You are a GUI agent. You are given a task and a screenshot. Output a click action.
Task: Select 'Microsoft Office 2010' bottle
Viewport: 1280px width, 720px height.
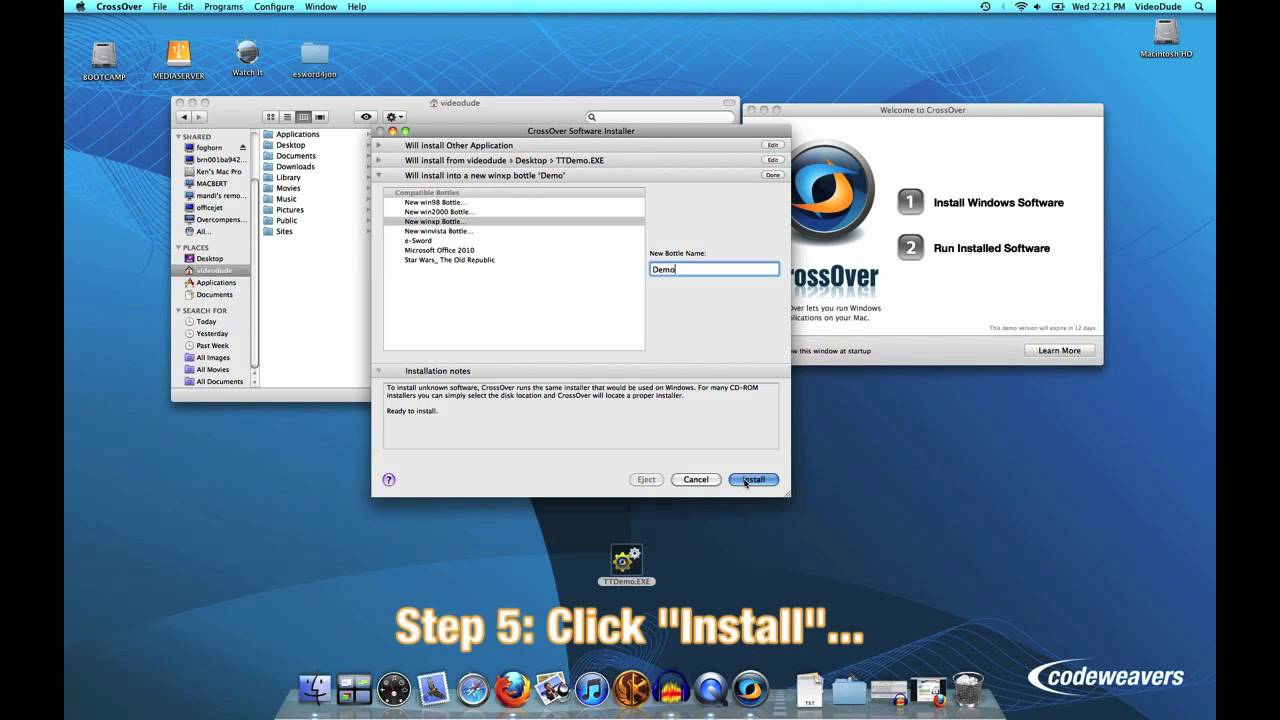click(514, 250)
